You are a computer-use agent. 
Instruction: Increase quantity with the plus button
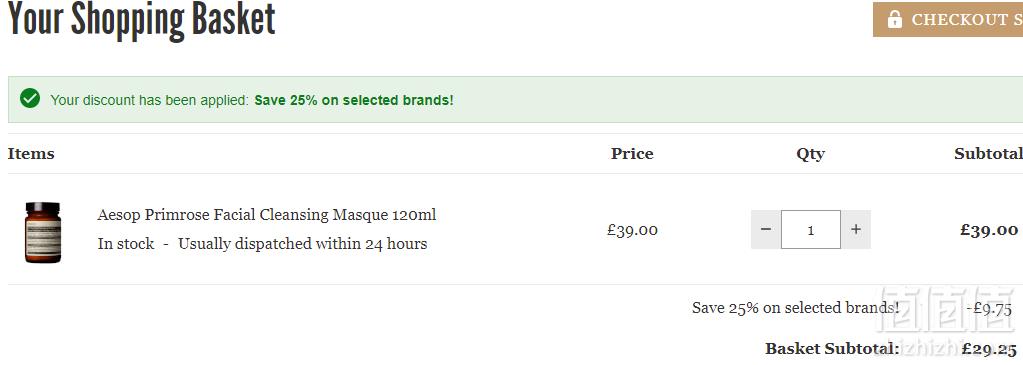(856, 229)
